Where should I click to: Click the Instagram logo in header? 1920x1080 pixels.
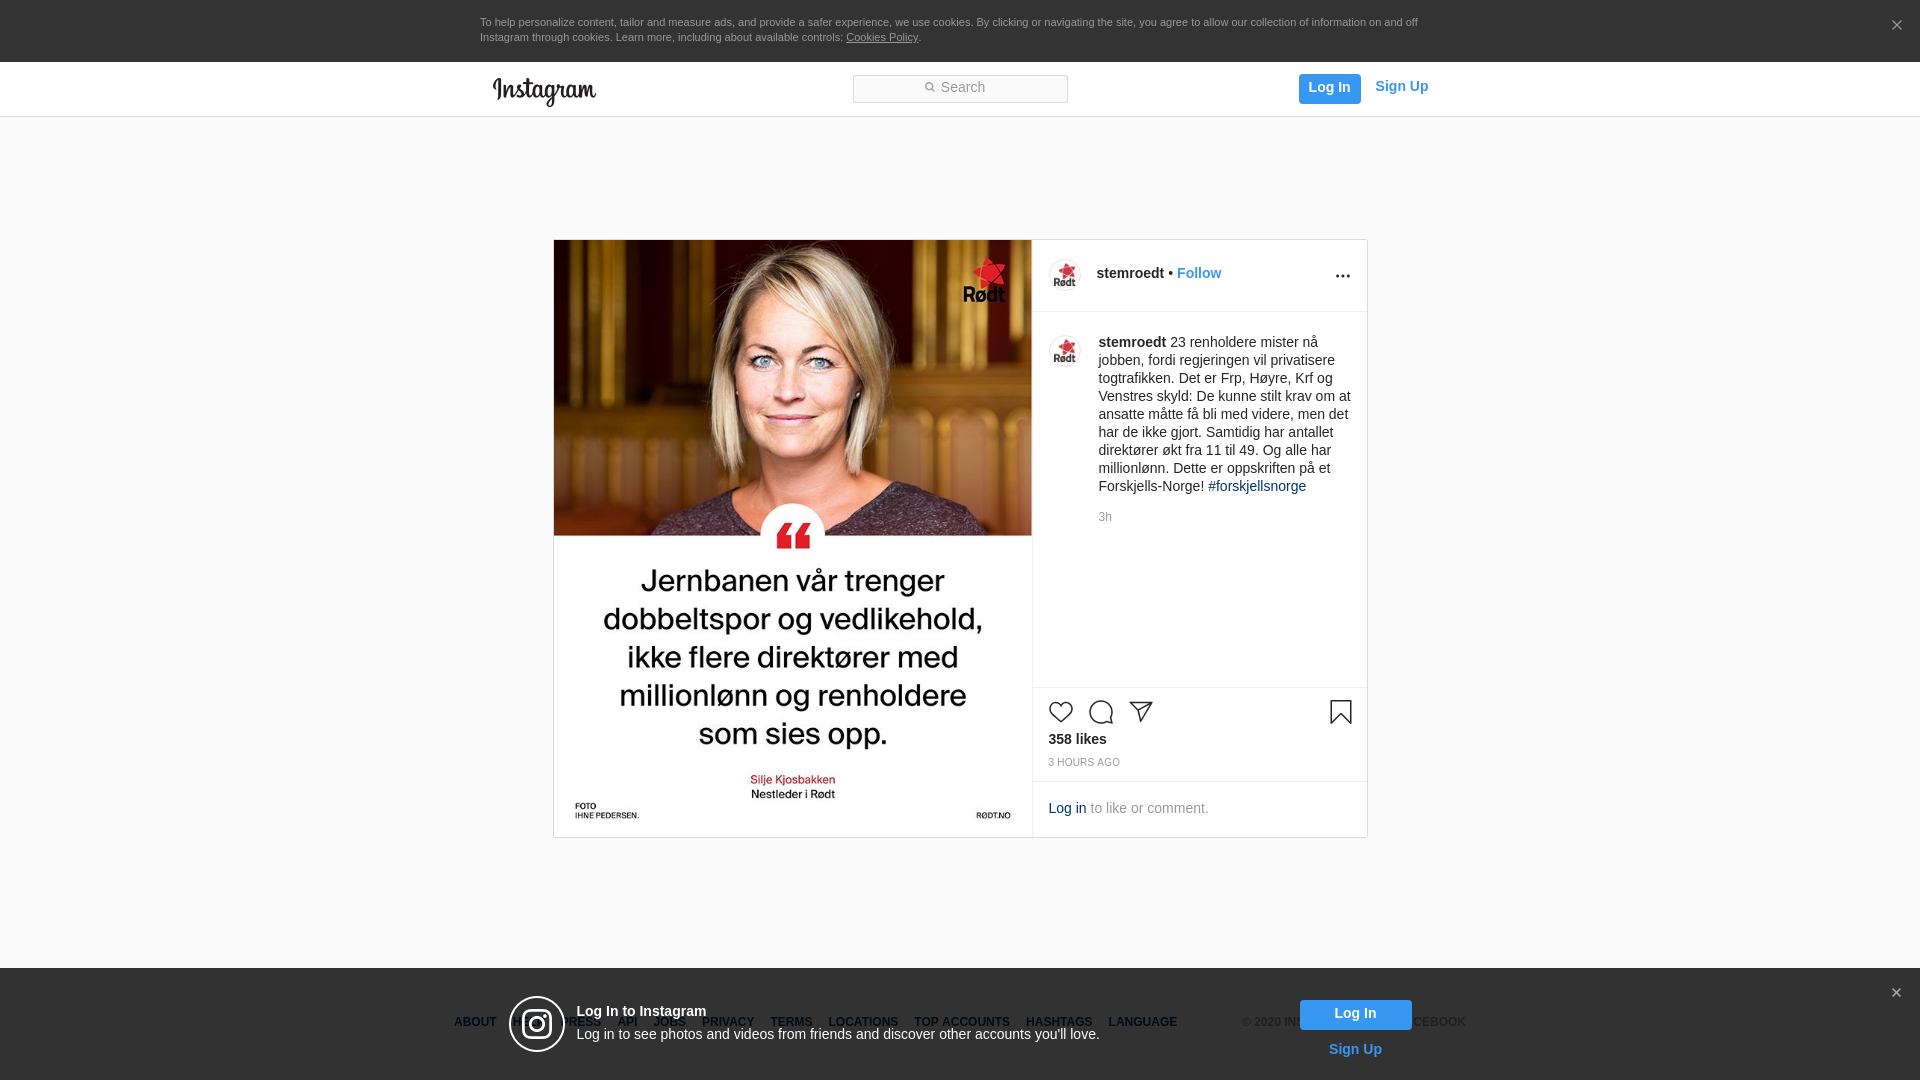point(544,91)
